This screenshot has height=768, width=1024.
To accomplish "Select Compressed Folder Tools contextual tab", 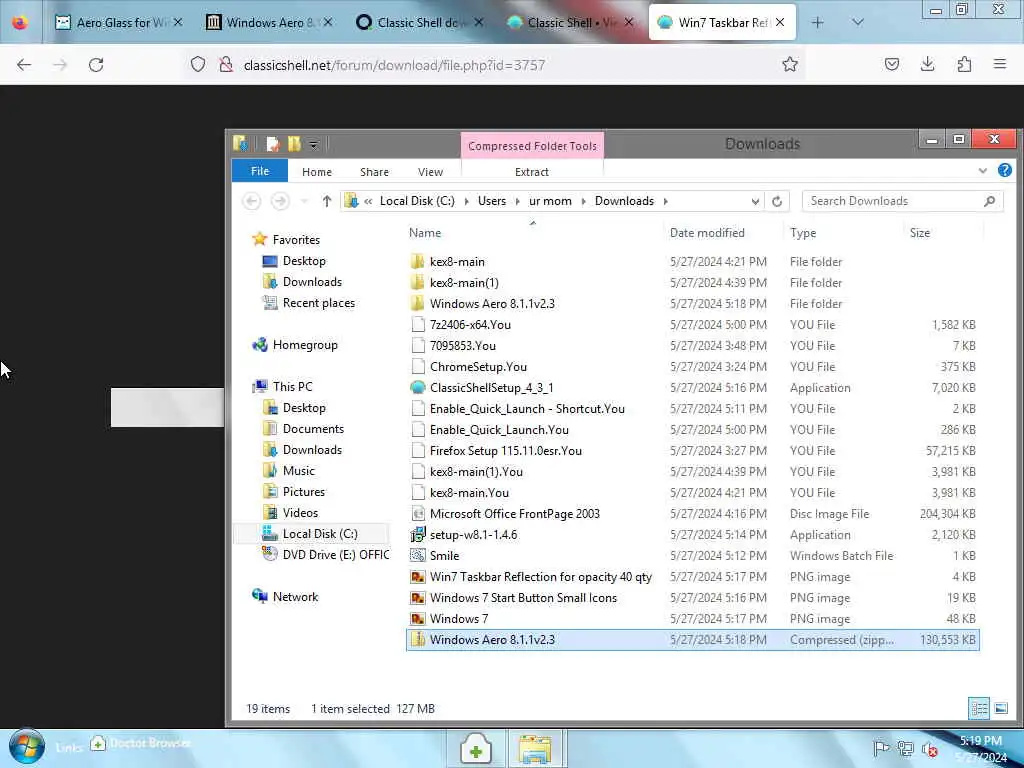I will (532, 146).
